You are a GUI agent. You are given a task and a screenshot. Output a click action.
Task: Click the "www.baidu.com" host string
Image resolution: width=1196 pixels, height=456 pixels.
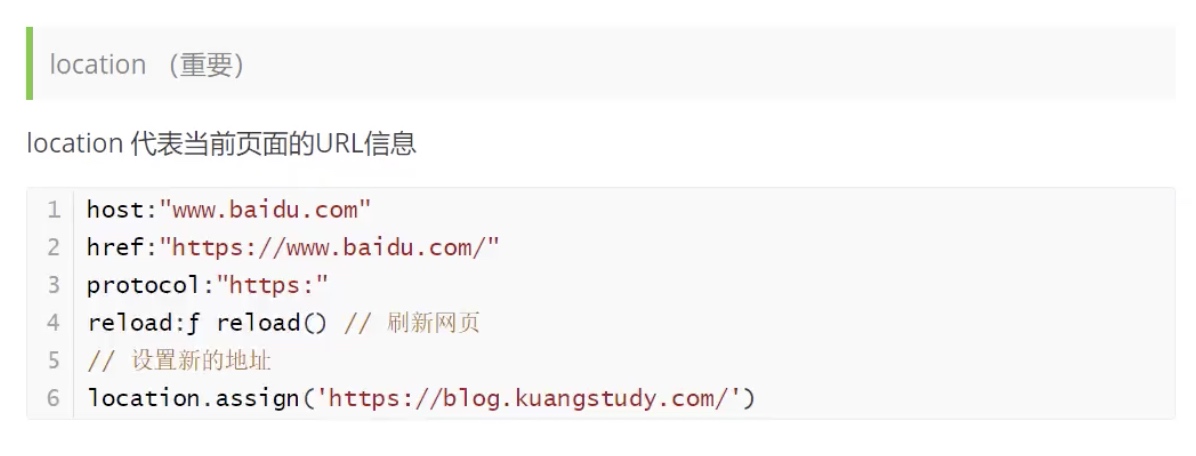click(265, 209)
